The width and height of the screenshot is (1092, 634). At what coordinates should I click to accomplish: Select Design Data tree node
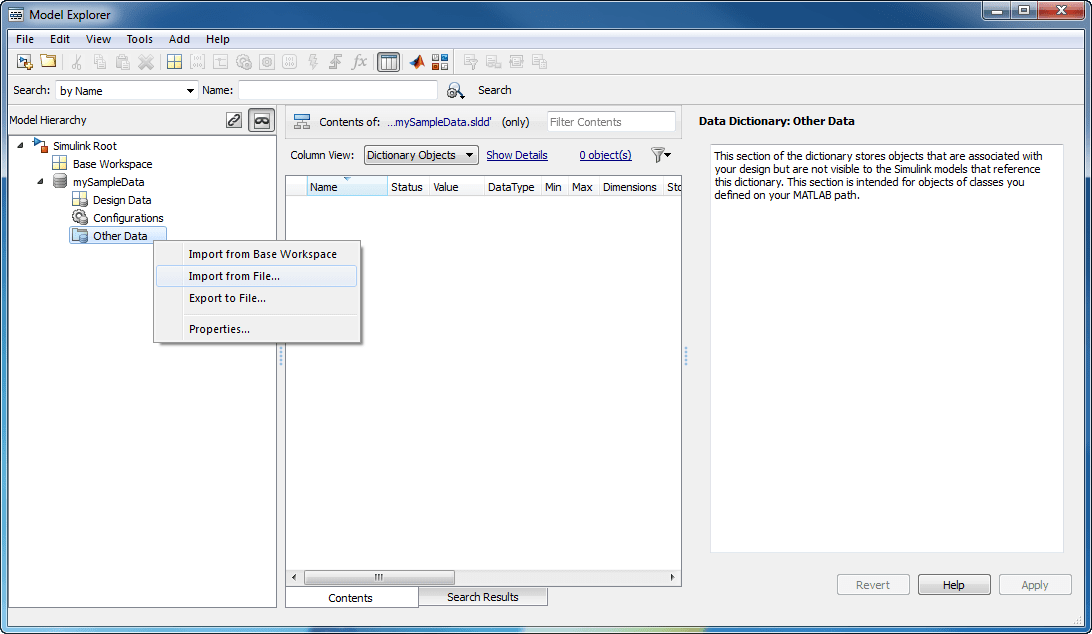(122, 200)
